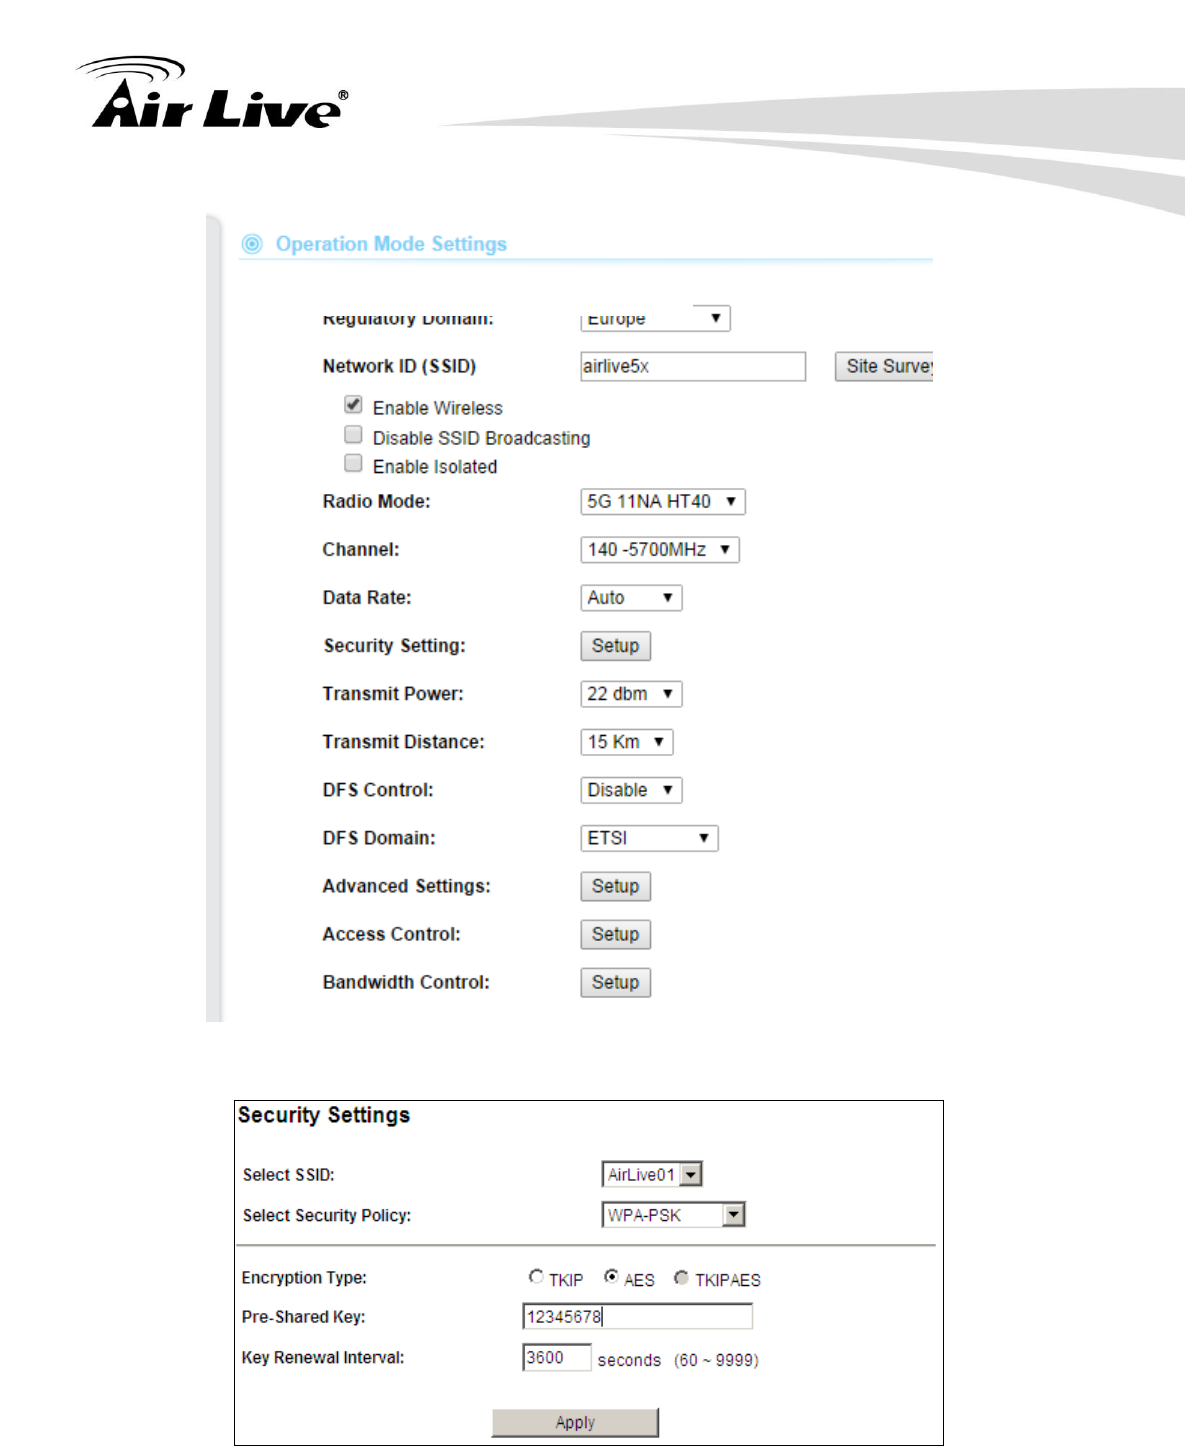Click Setup for Bandwidth Control
The width and height of the screenshot is (1185, 1446).
(615, 982)
